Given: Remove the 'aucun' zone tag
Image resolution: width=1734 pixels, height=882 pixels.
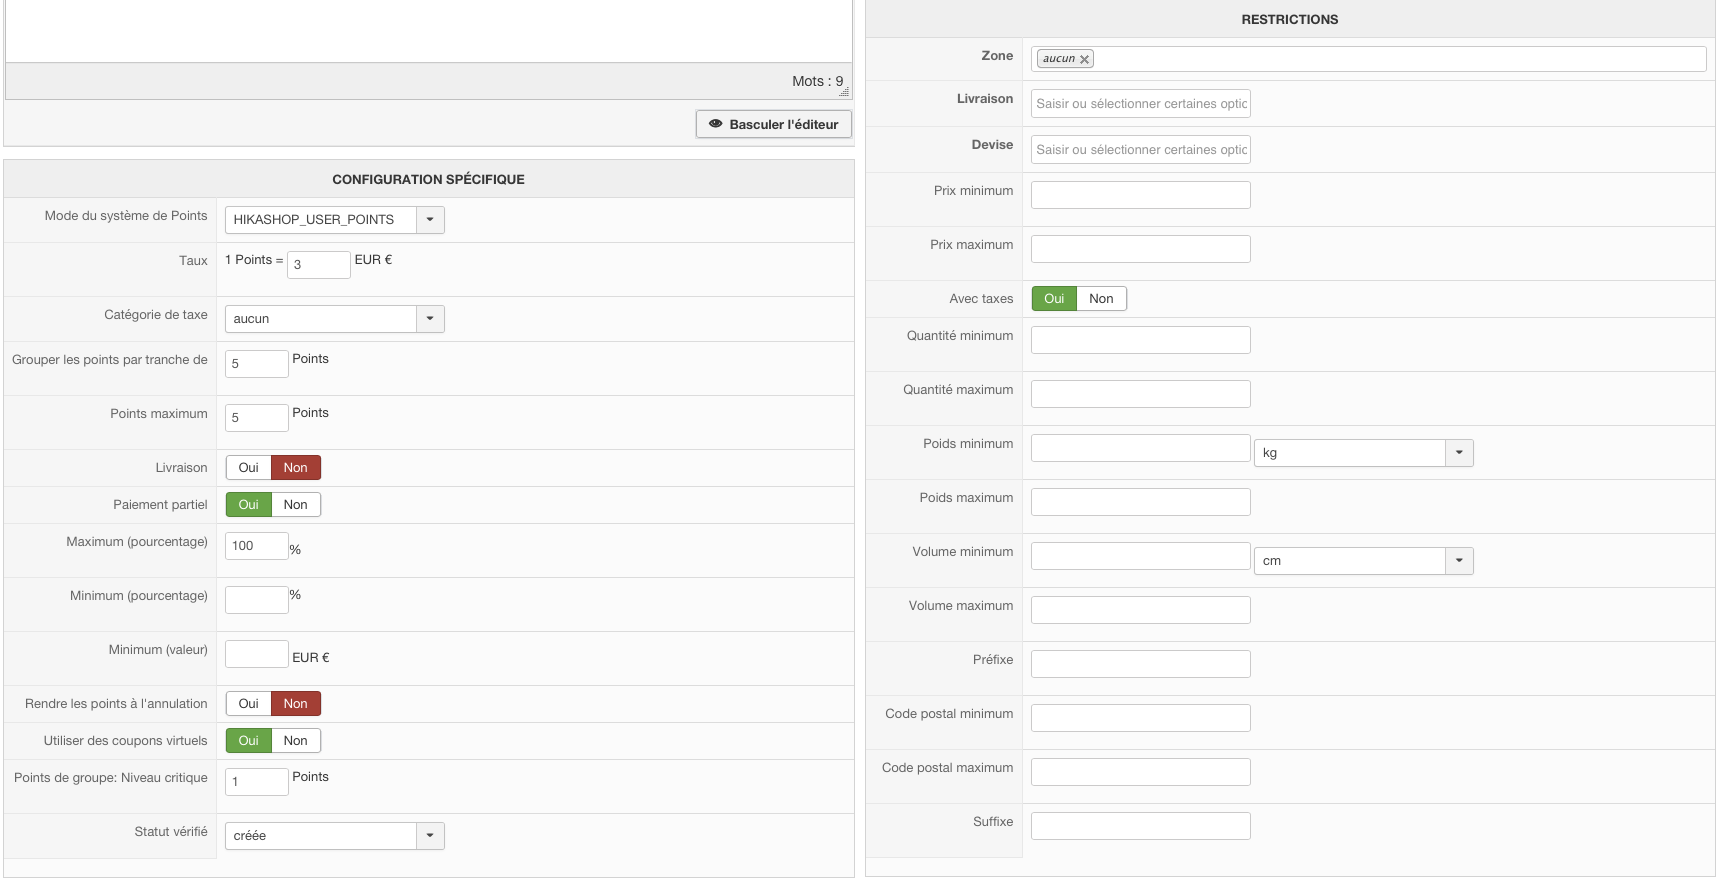Looking at the screenshot, I should pyautogui.click(x=1084, y=60).
